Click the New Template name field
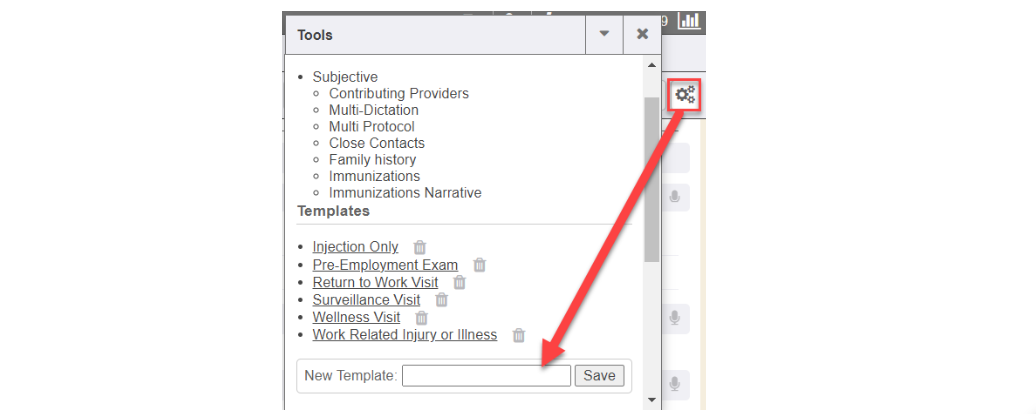The width and height of the screenshot is (1036, 414). tap(486, 376)
